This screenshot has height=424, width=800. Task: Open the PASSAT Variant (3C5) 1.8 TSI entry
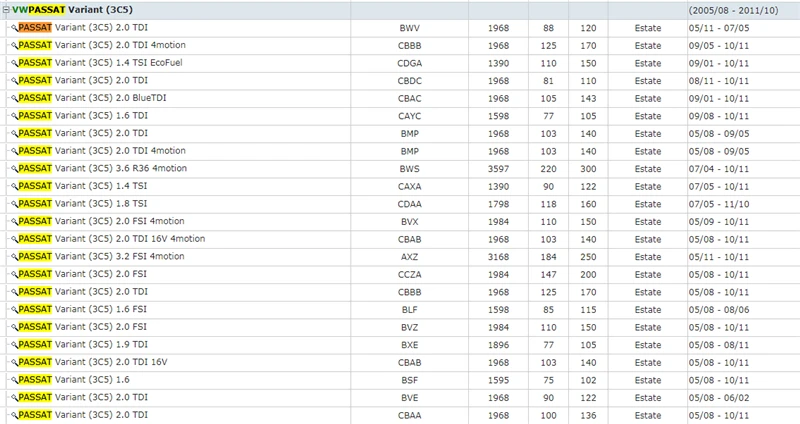pyautogui.click(x=83, y=204)
